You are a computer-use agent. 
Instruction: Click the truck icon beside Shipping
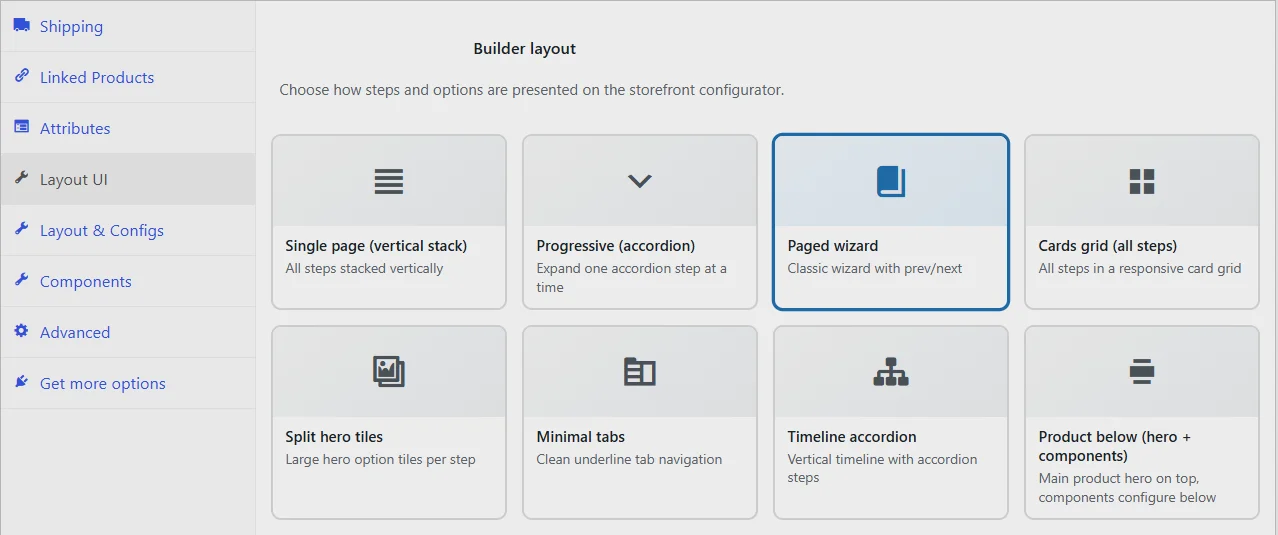pos(21,26)
